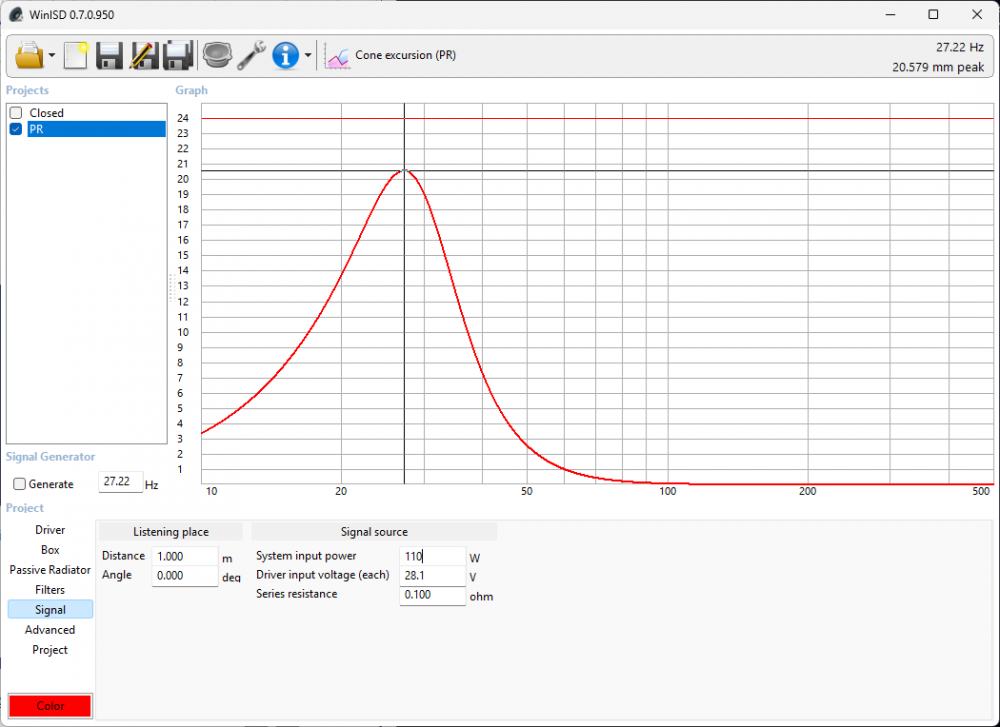Image resolution: width=1000 pixels, height=727 pixels.
Task: Uncheck the PR project checkbox
Action: pyautogui.click(x=16, y=129)
